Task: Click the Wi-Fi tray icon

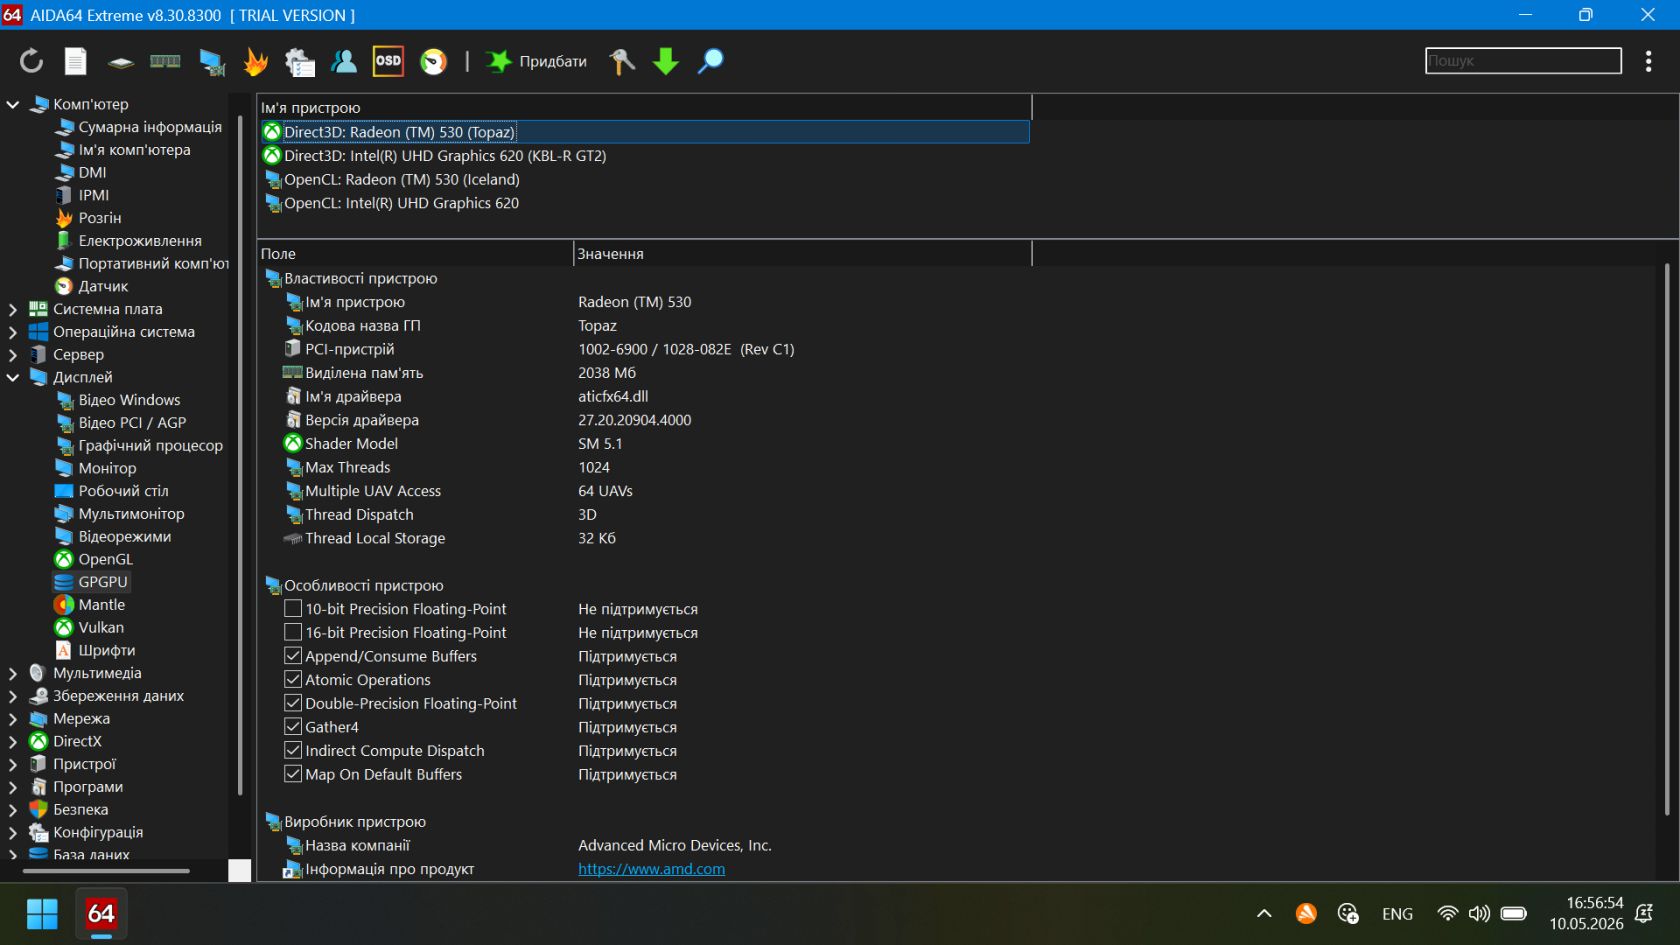Action: pyautogui.click(x=1446, y=913)
